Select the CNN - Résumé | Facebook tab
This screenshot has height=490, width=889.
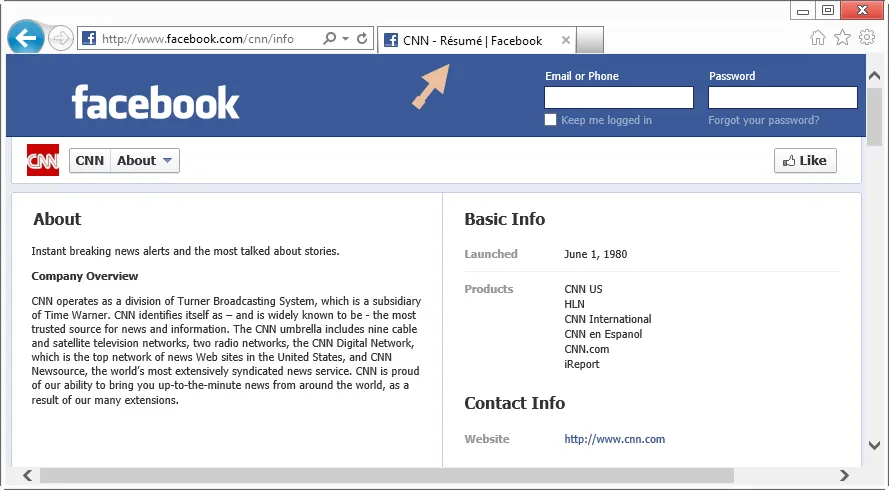point(476,40)
